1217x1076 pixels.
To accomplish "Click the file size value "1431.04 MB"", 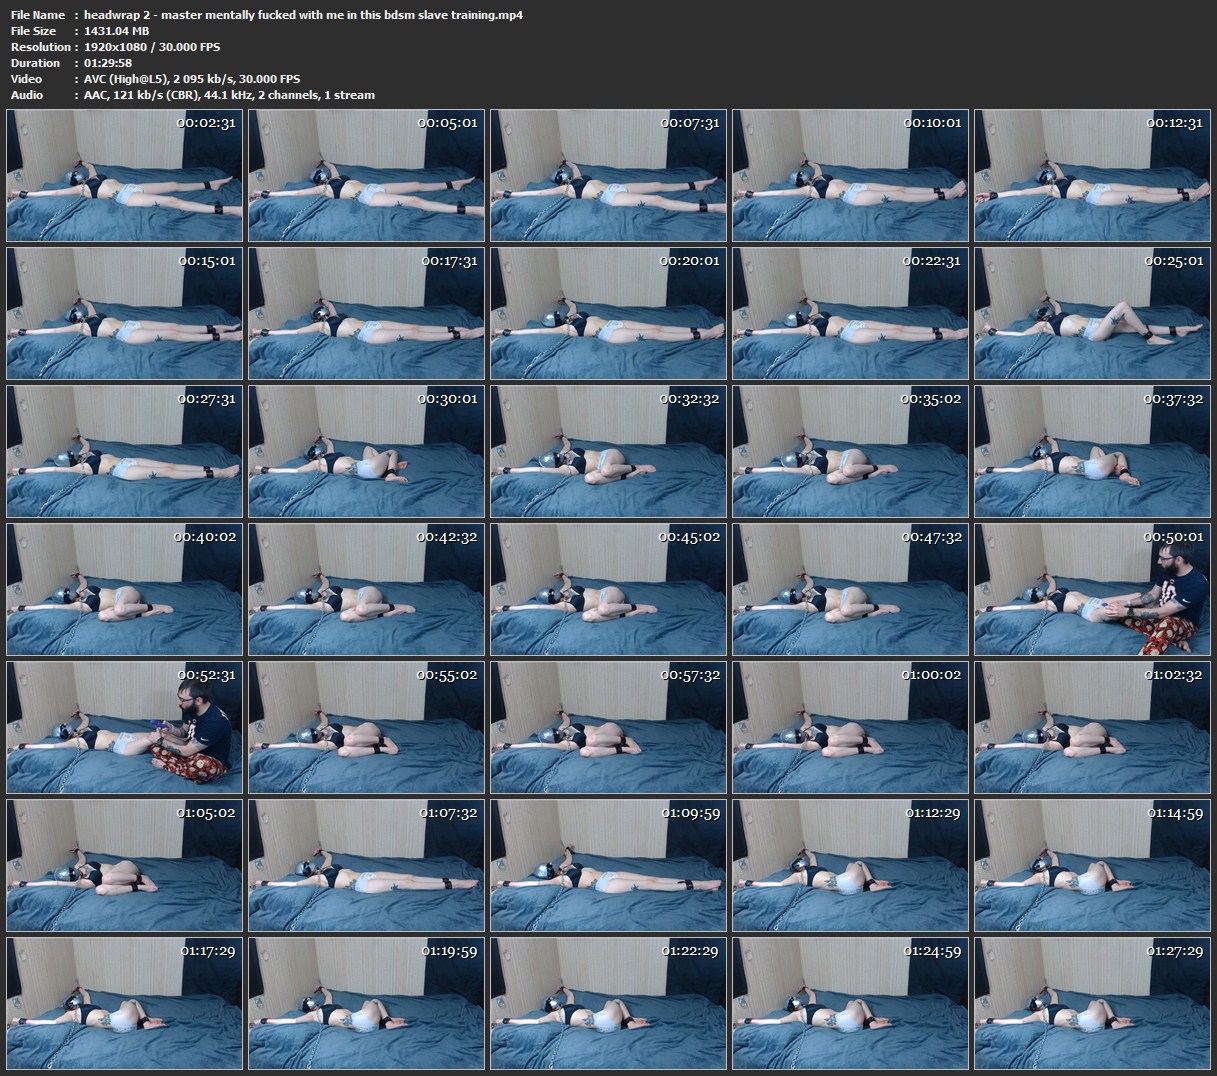I will point(117,31).
